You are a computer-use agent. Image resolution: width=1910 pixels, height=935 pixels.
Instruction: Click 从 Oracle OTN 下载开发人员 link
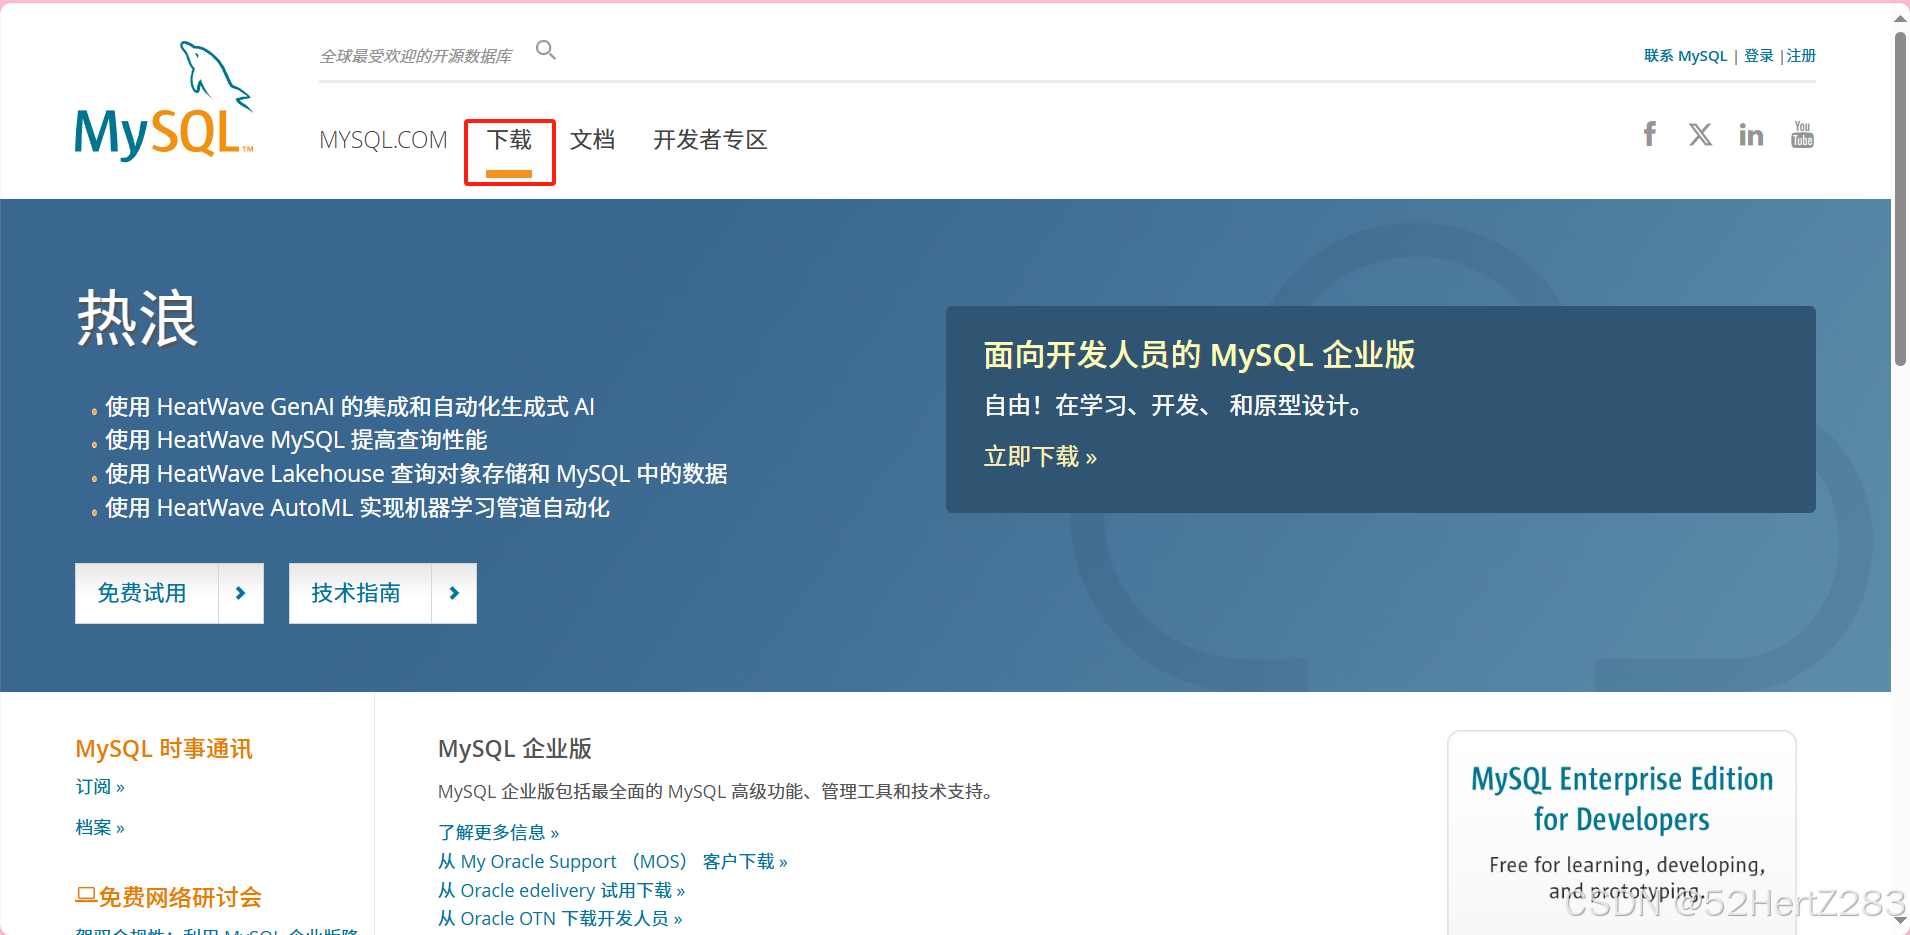click(560, 918)
